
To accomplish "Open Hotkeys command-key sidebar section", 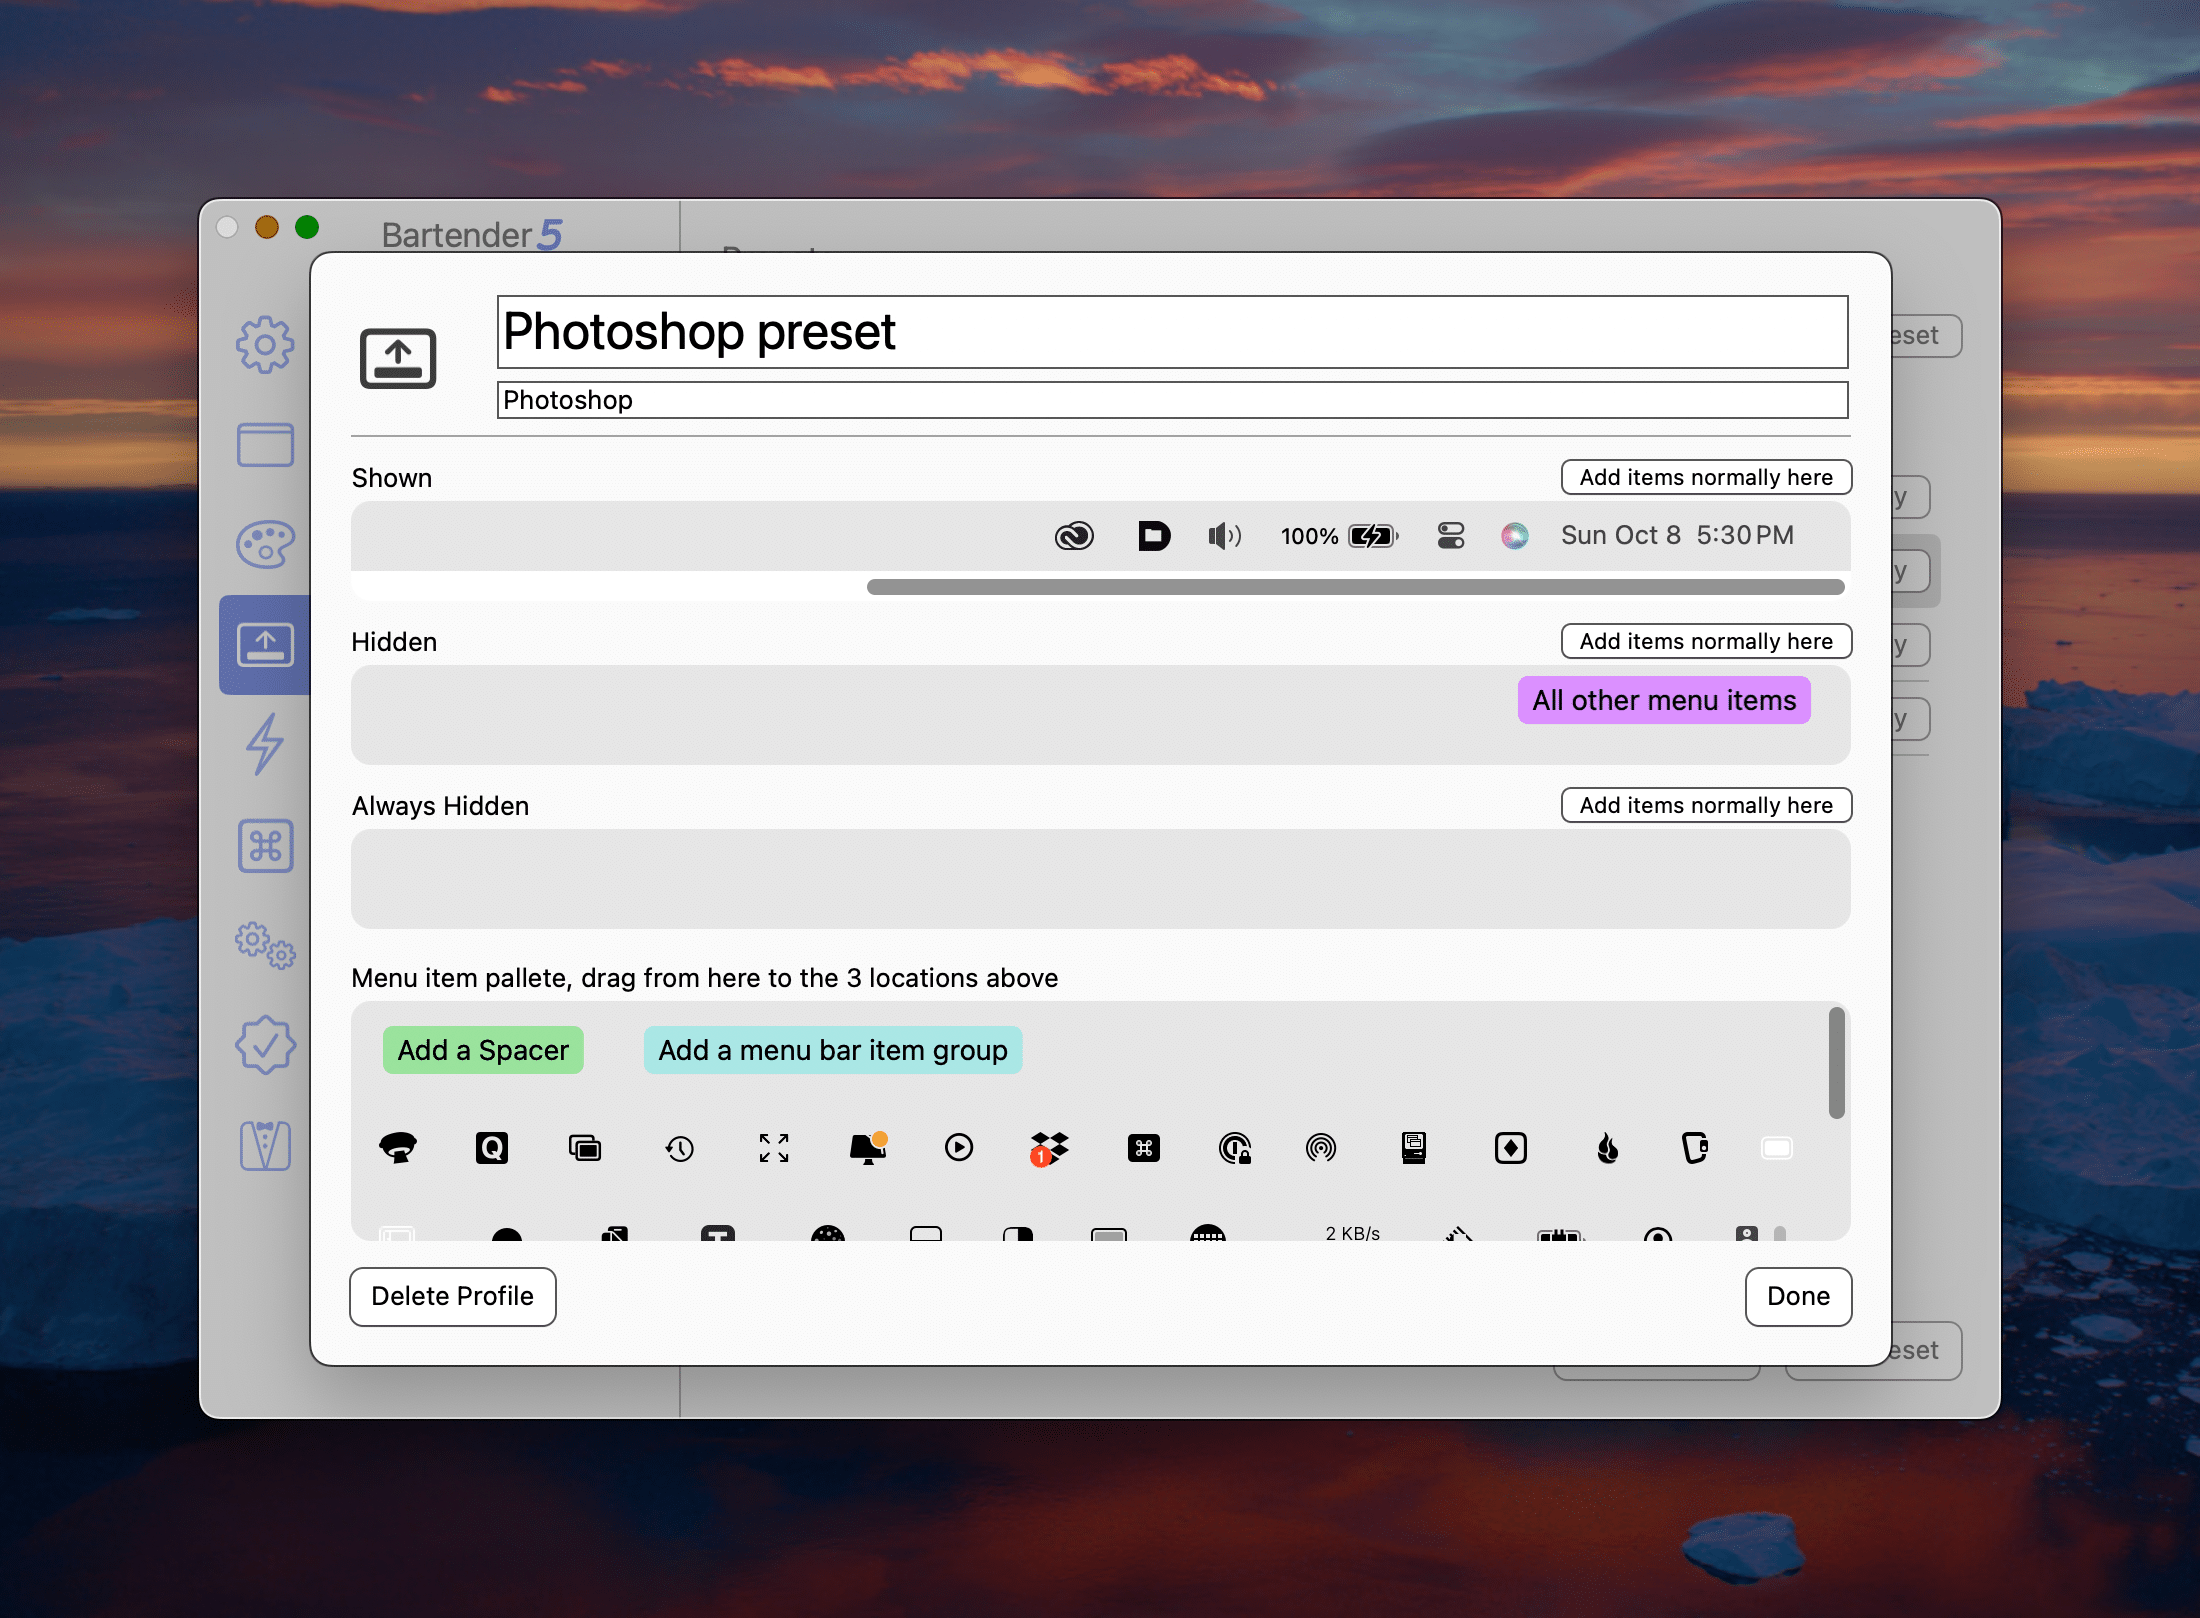I will (x=265, y=846).
